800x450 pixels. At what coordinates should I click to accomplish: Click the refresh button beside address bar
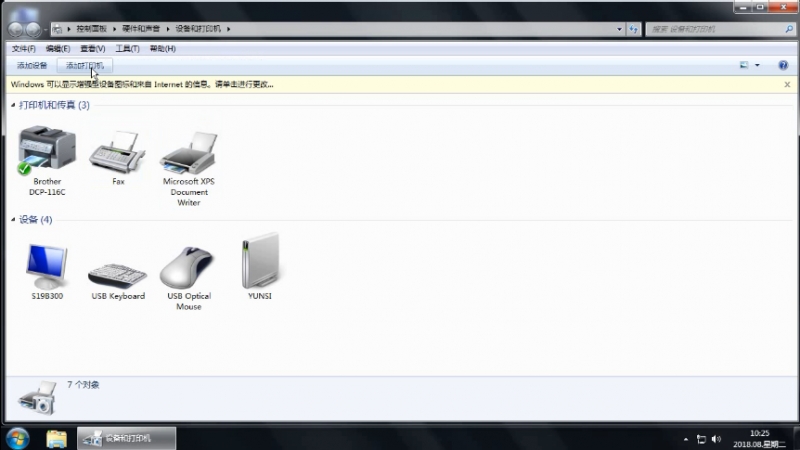click(634, 29)
